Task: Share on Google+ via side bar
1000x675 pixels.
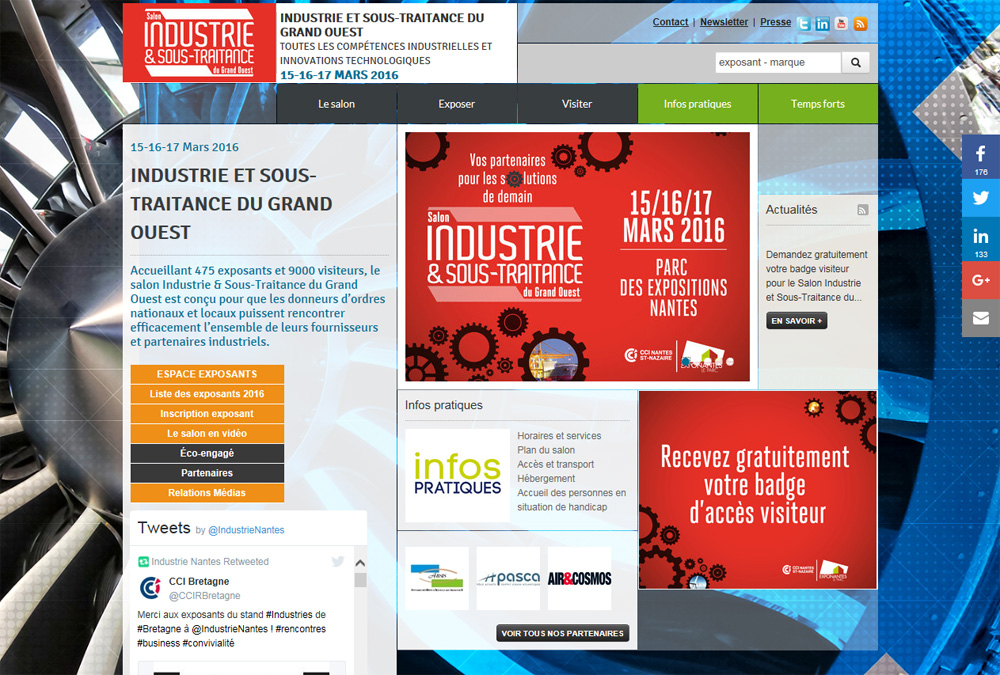Action: pos(981,280)
